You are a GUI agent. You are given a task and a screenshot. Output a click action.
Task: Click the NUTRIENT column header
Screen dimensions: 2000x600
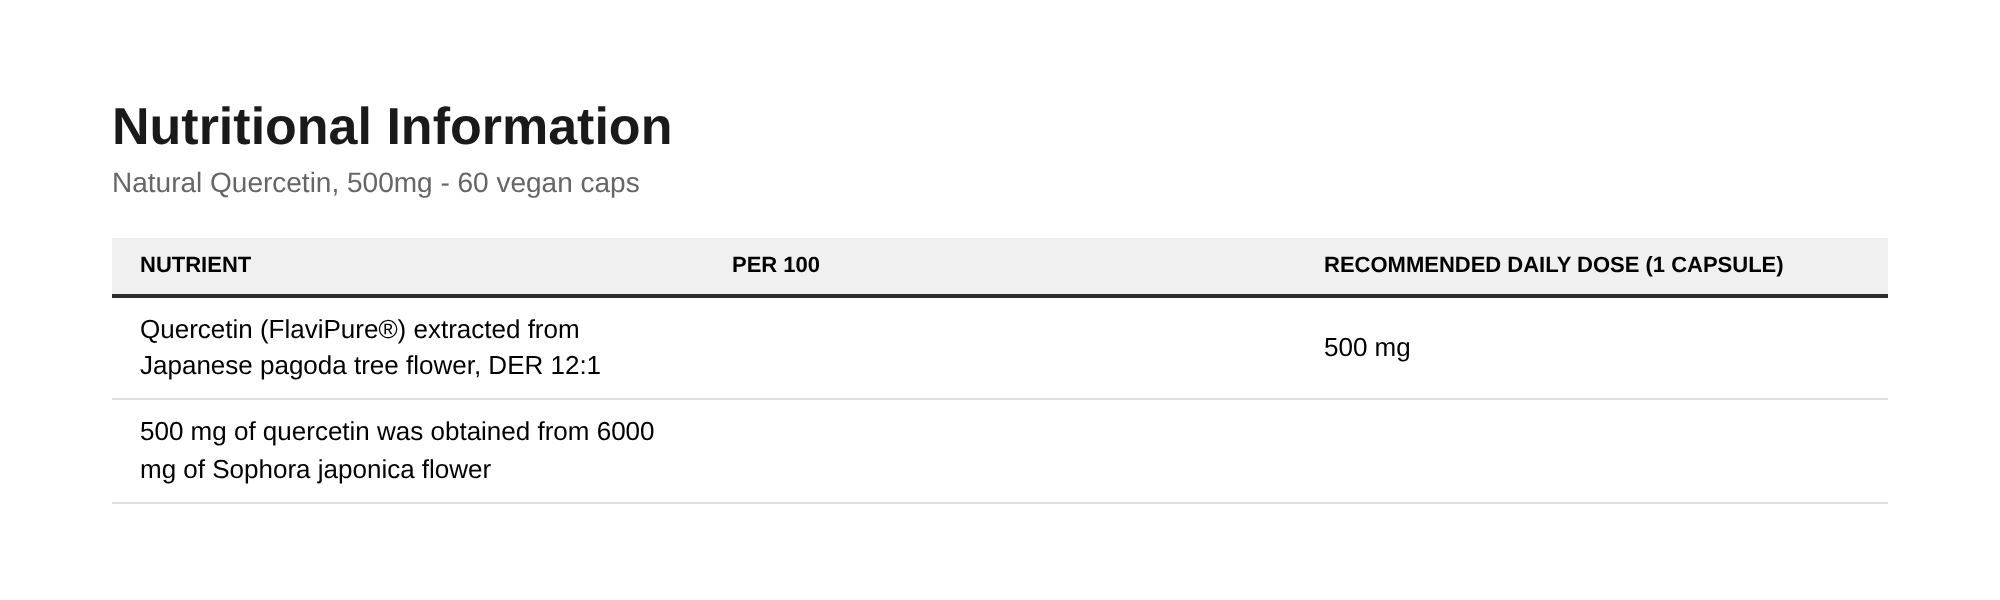pyautogui.click(x=195, y=265)
